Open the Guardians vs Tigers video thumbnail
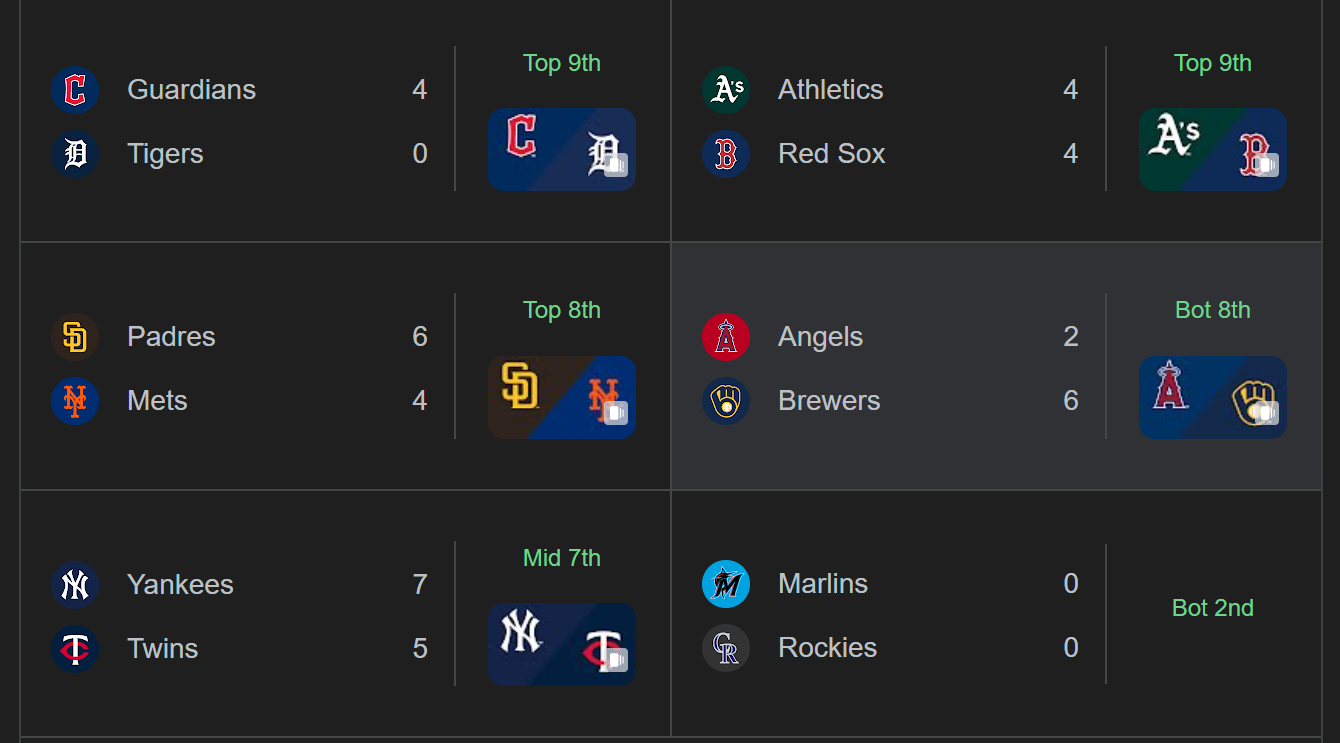The image size is (1340, 743). point(562,149)
